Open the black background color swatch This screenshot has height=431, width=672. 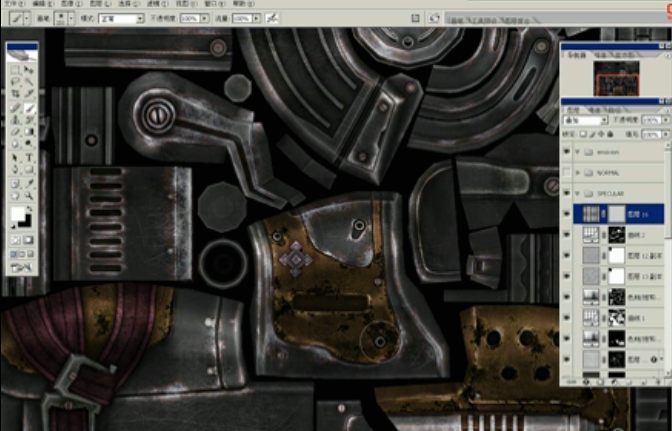[26, 221]
